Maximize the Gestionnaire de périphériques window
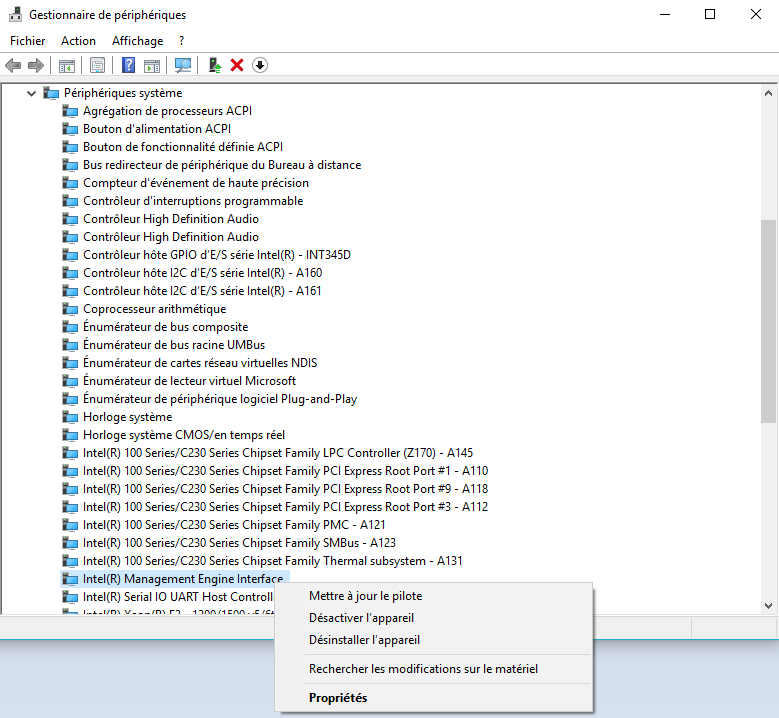 click(x=710, y=14)
